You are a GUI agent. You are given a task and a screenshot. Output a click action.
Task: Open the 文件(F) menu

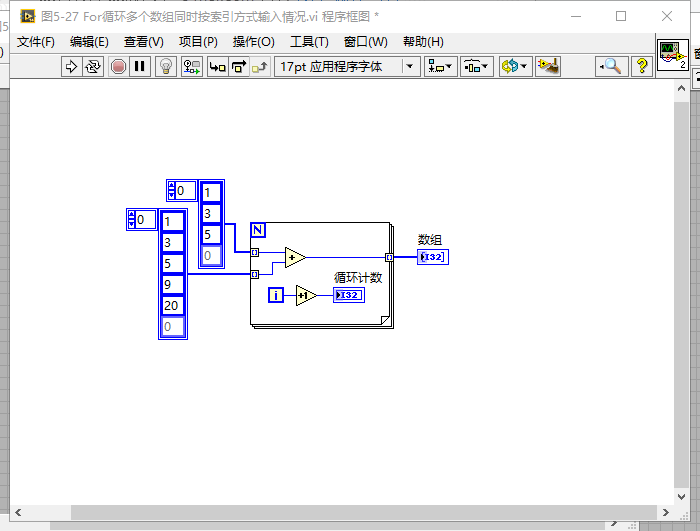(x=36, y=42)
